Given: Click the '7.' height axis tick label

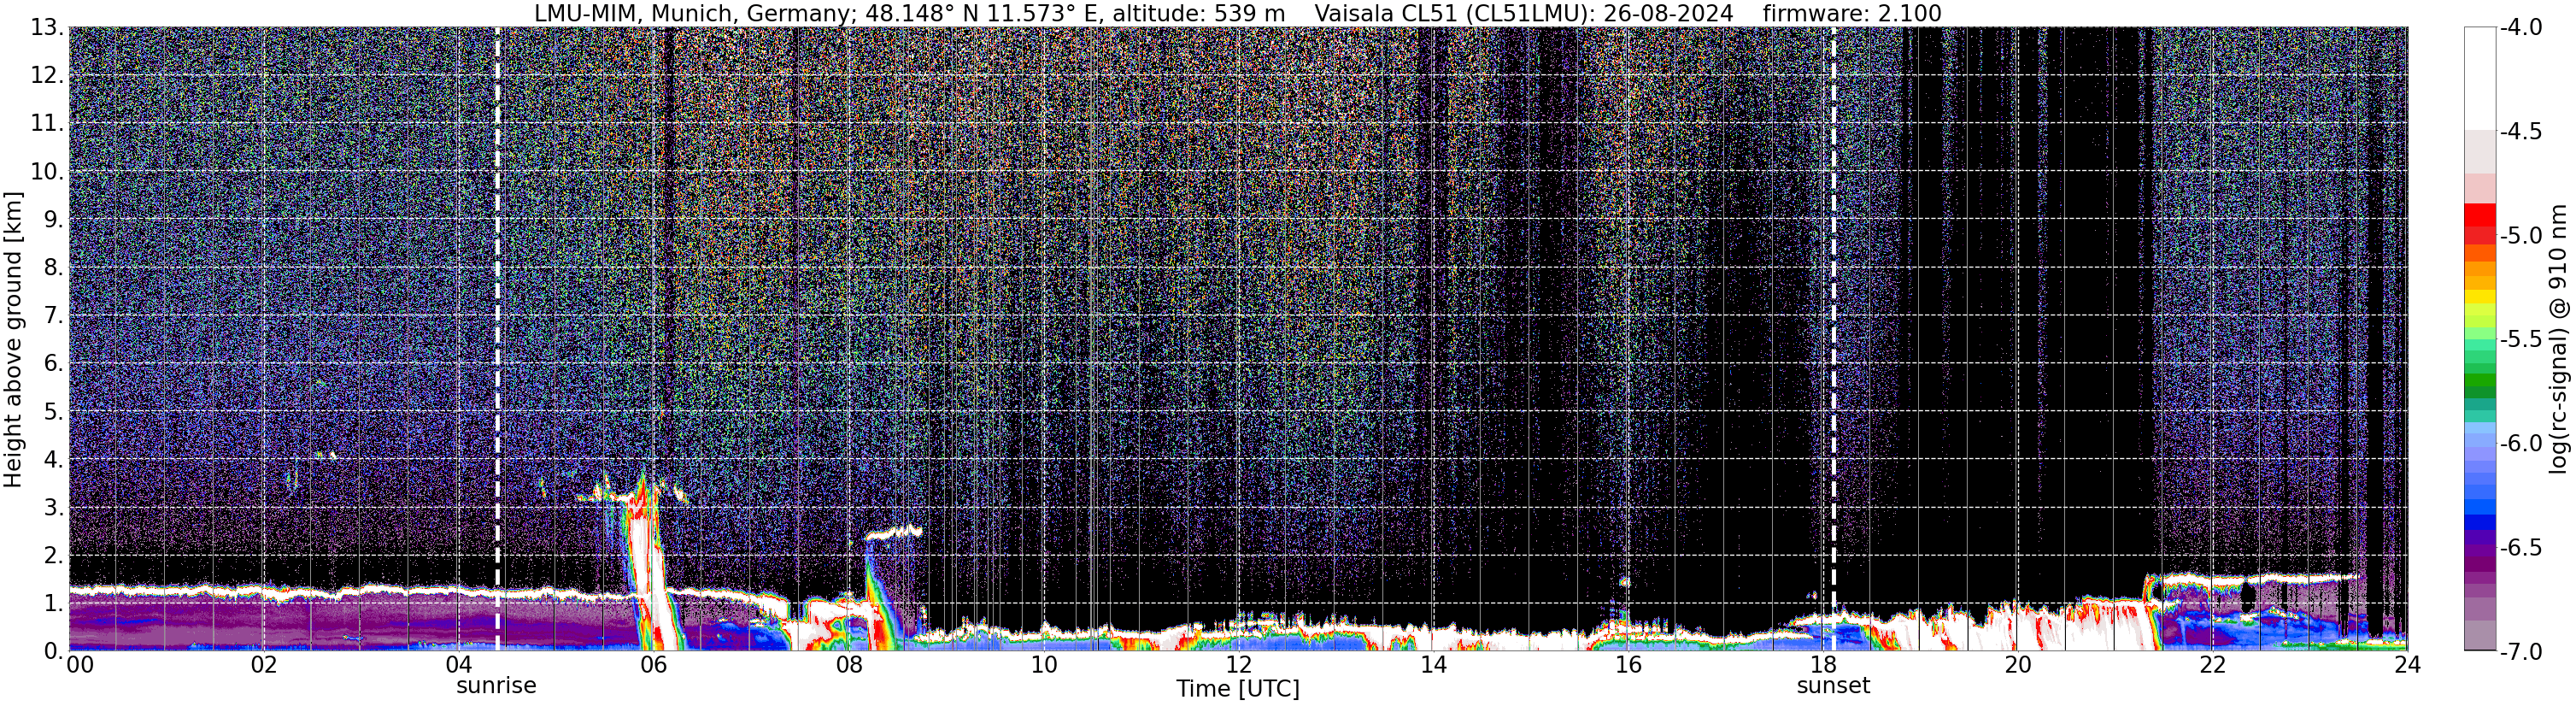Looking at the screenshot, I should tap(53, 315).
